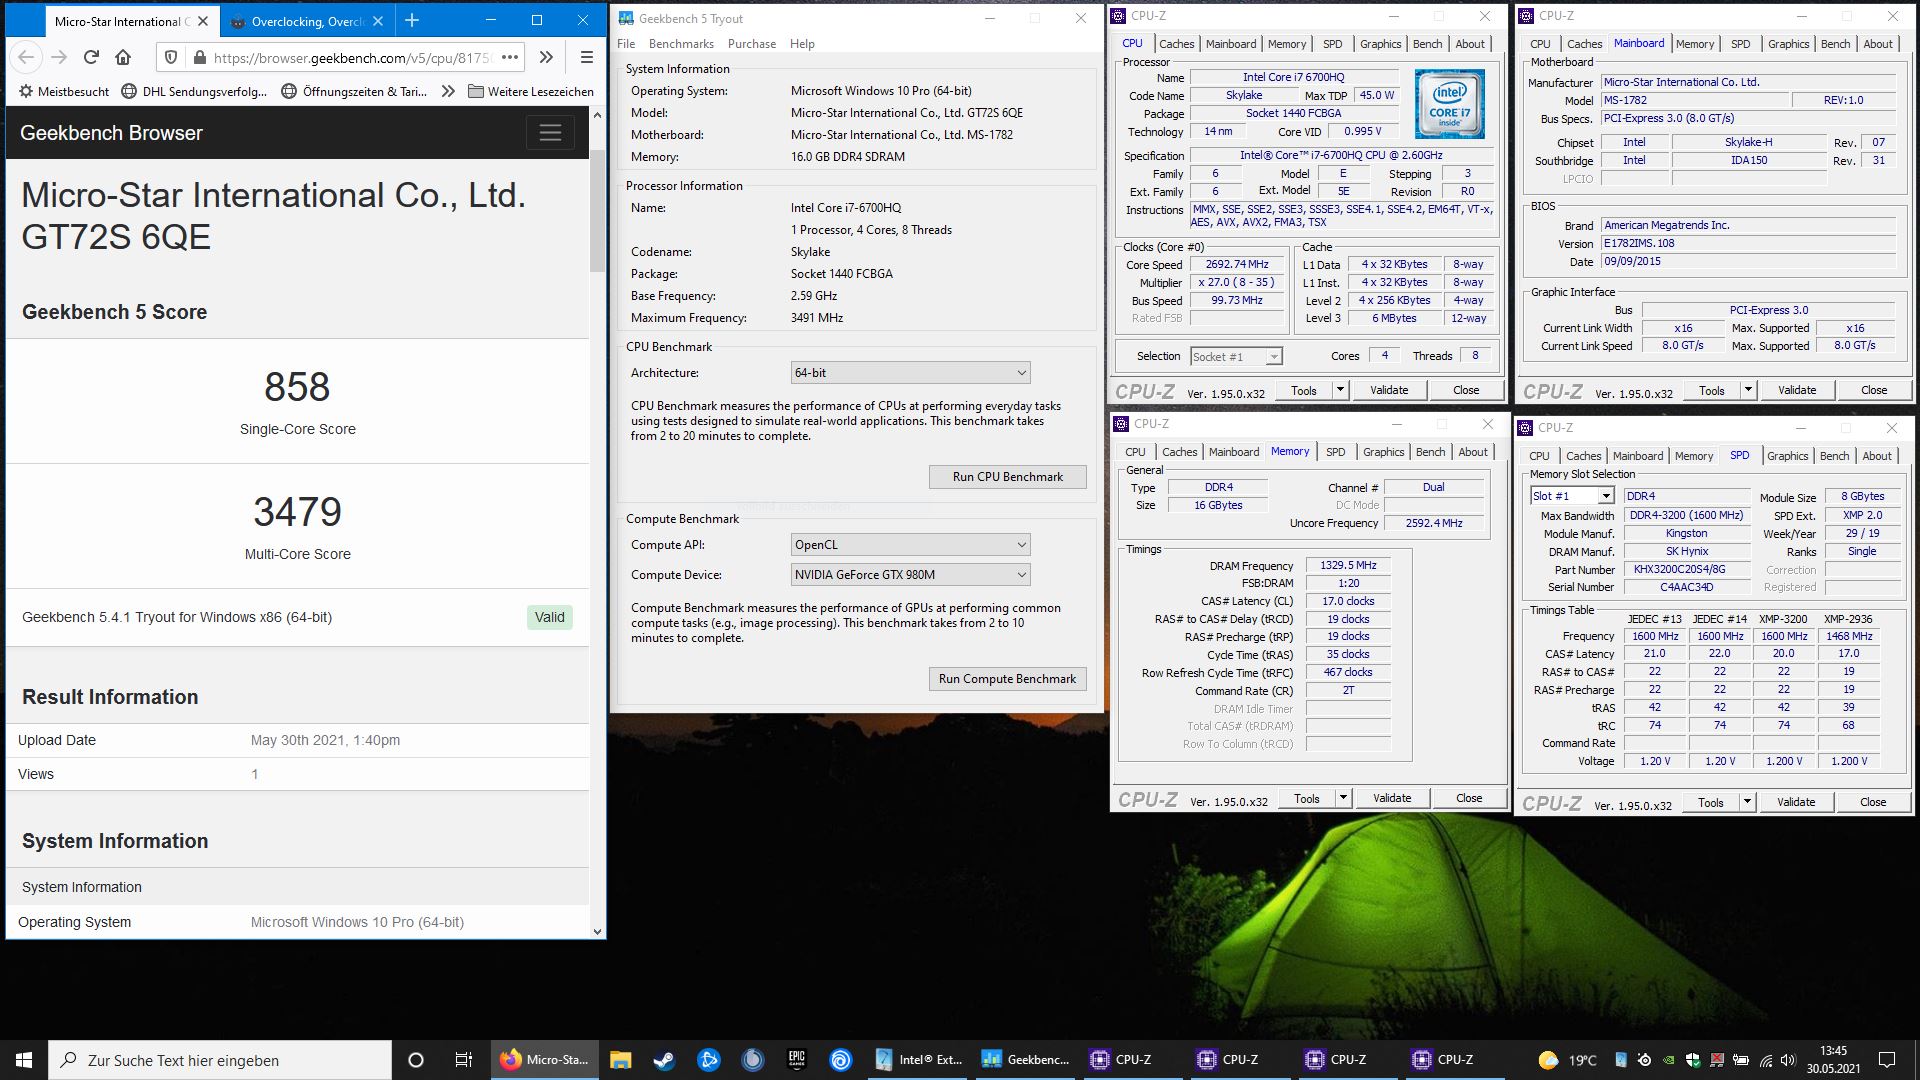Open SPD tab in CPU-Z Memory window
Viewport: 1920px width, 1080px height.
(1335, 452)
